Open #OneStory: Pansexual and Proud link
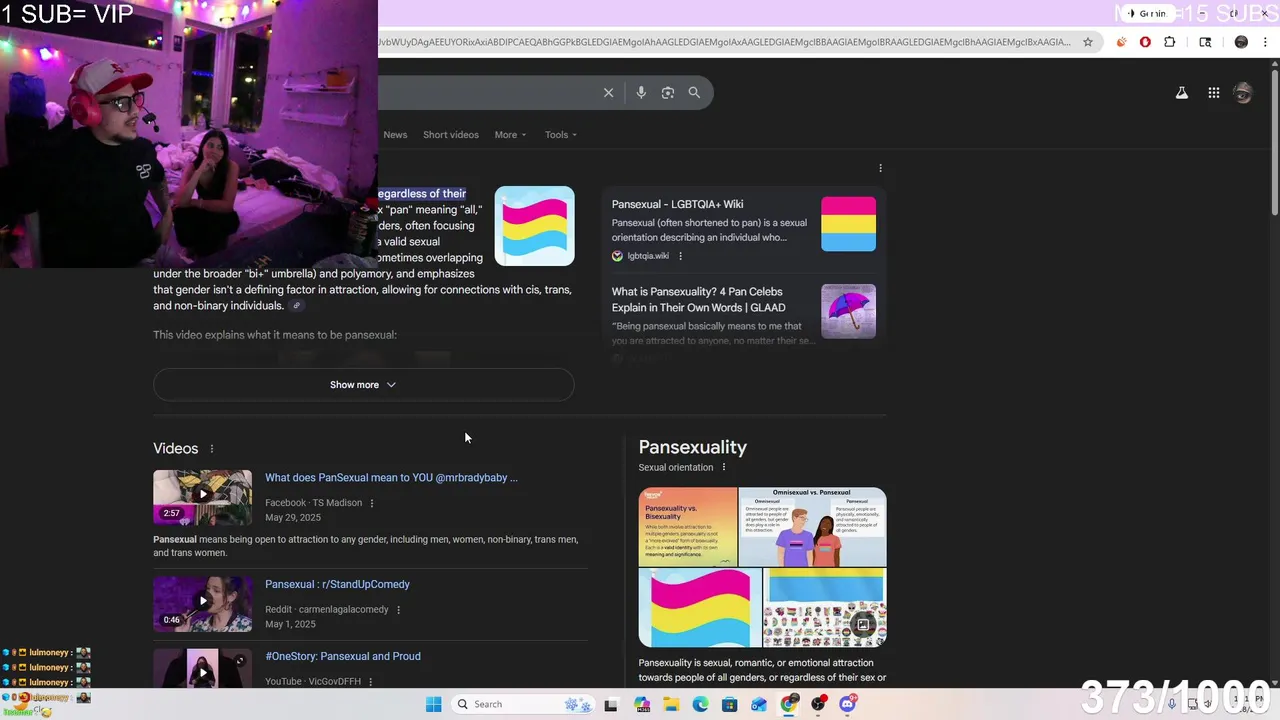The height and width of the screenshot is (720, 1280). (343, 656)
